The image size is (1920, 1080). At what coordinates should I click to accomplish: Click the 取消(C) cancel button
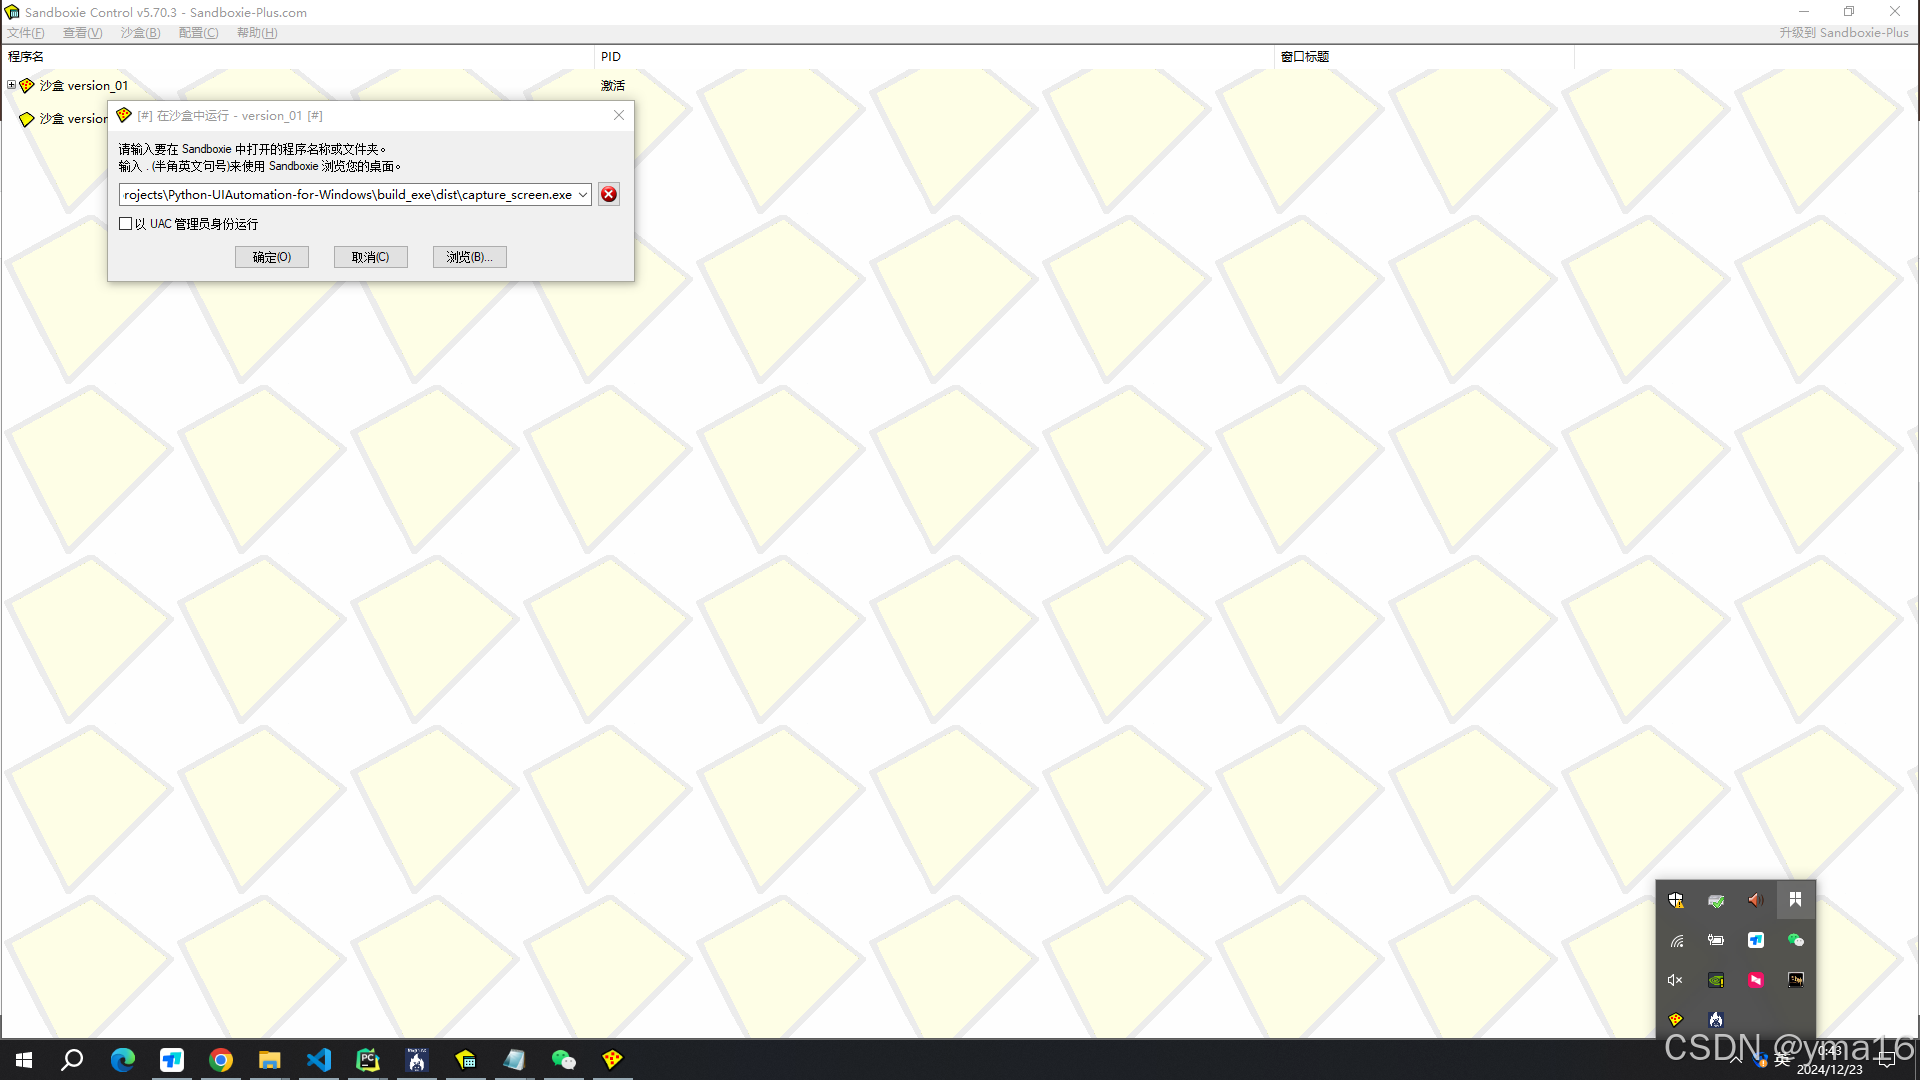tap(370, 257)
